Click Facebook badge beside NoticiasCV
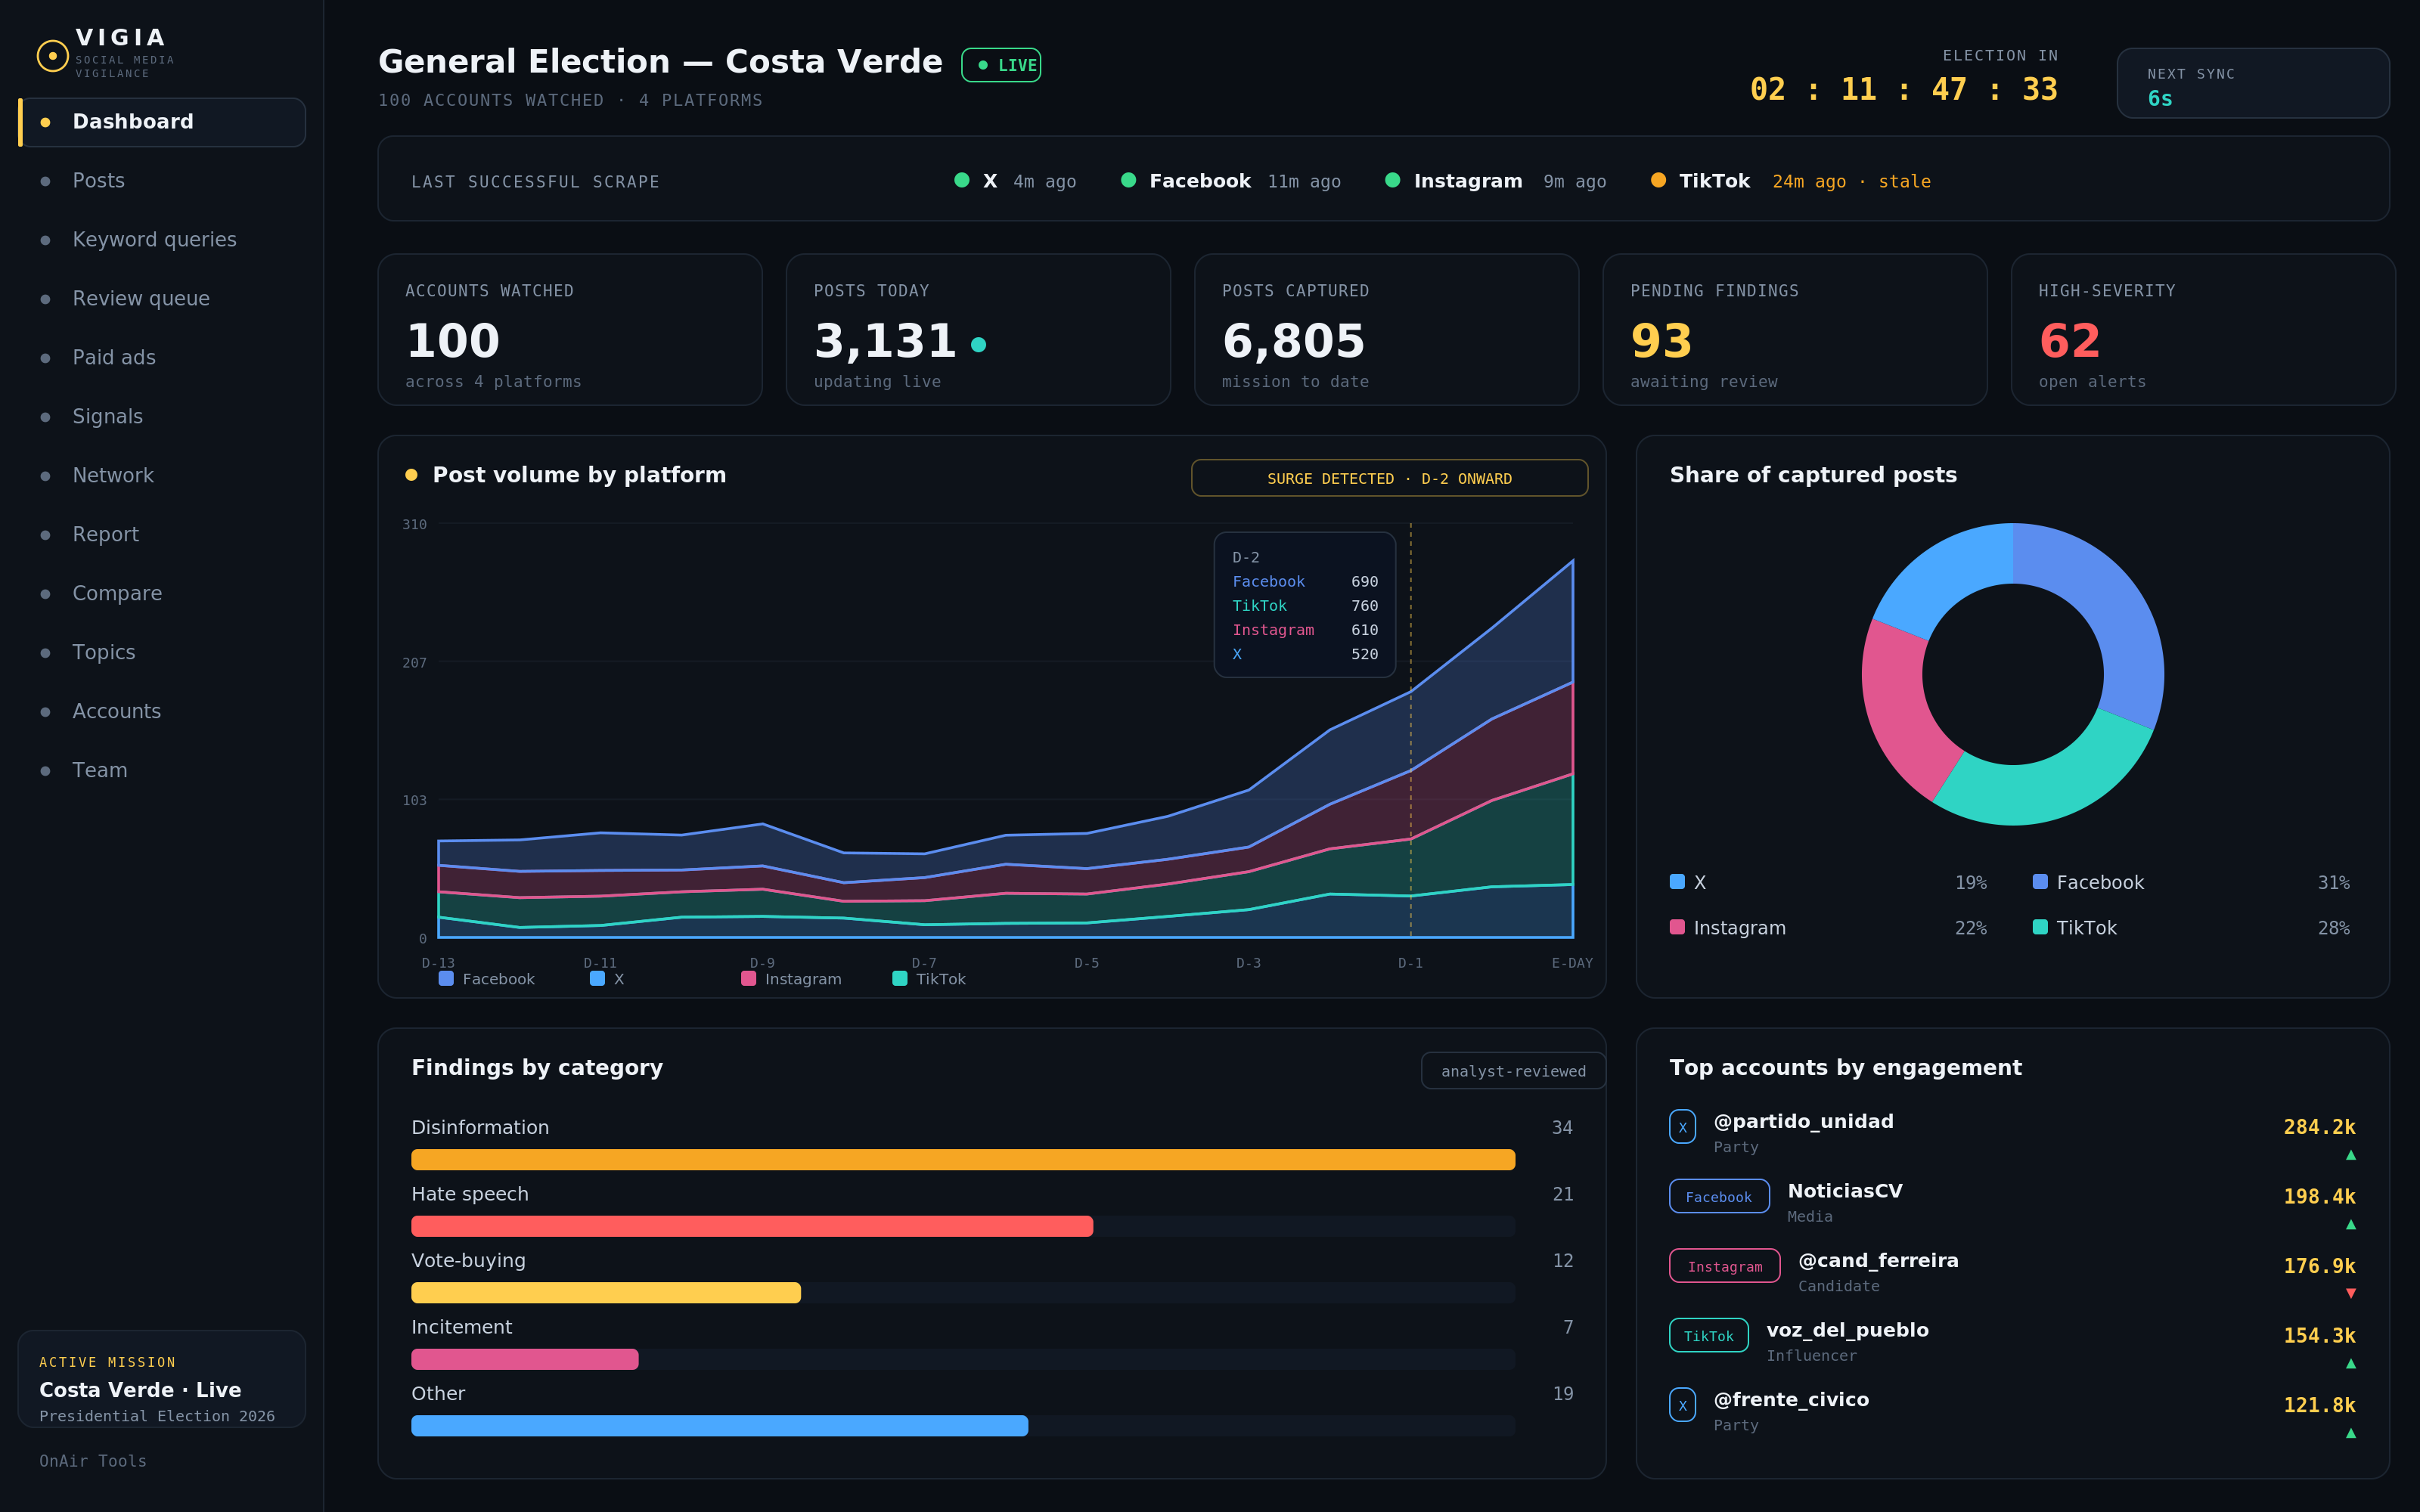Screen dimensions: 2420x1512 [1719, 1197]
